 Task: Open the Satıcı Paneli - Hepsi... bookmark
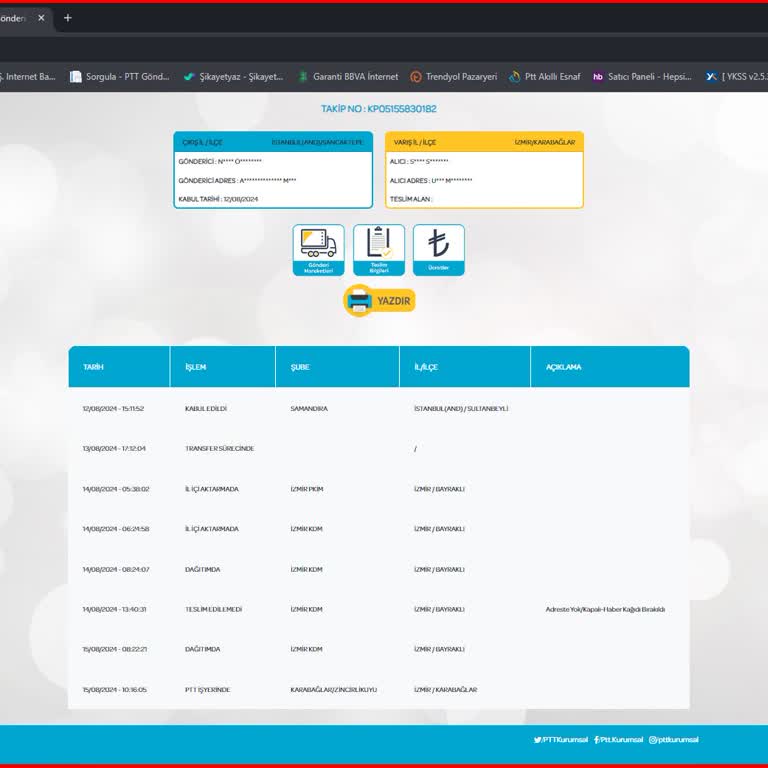pos(642,76)
